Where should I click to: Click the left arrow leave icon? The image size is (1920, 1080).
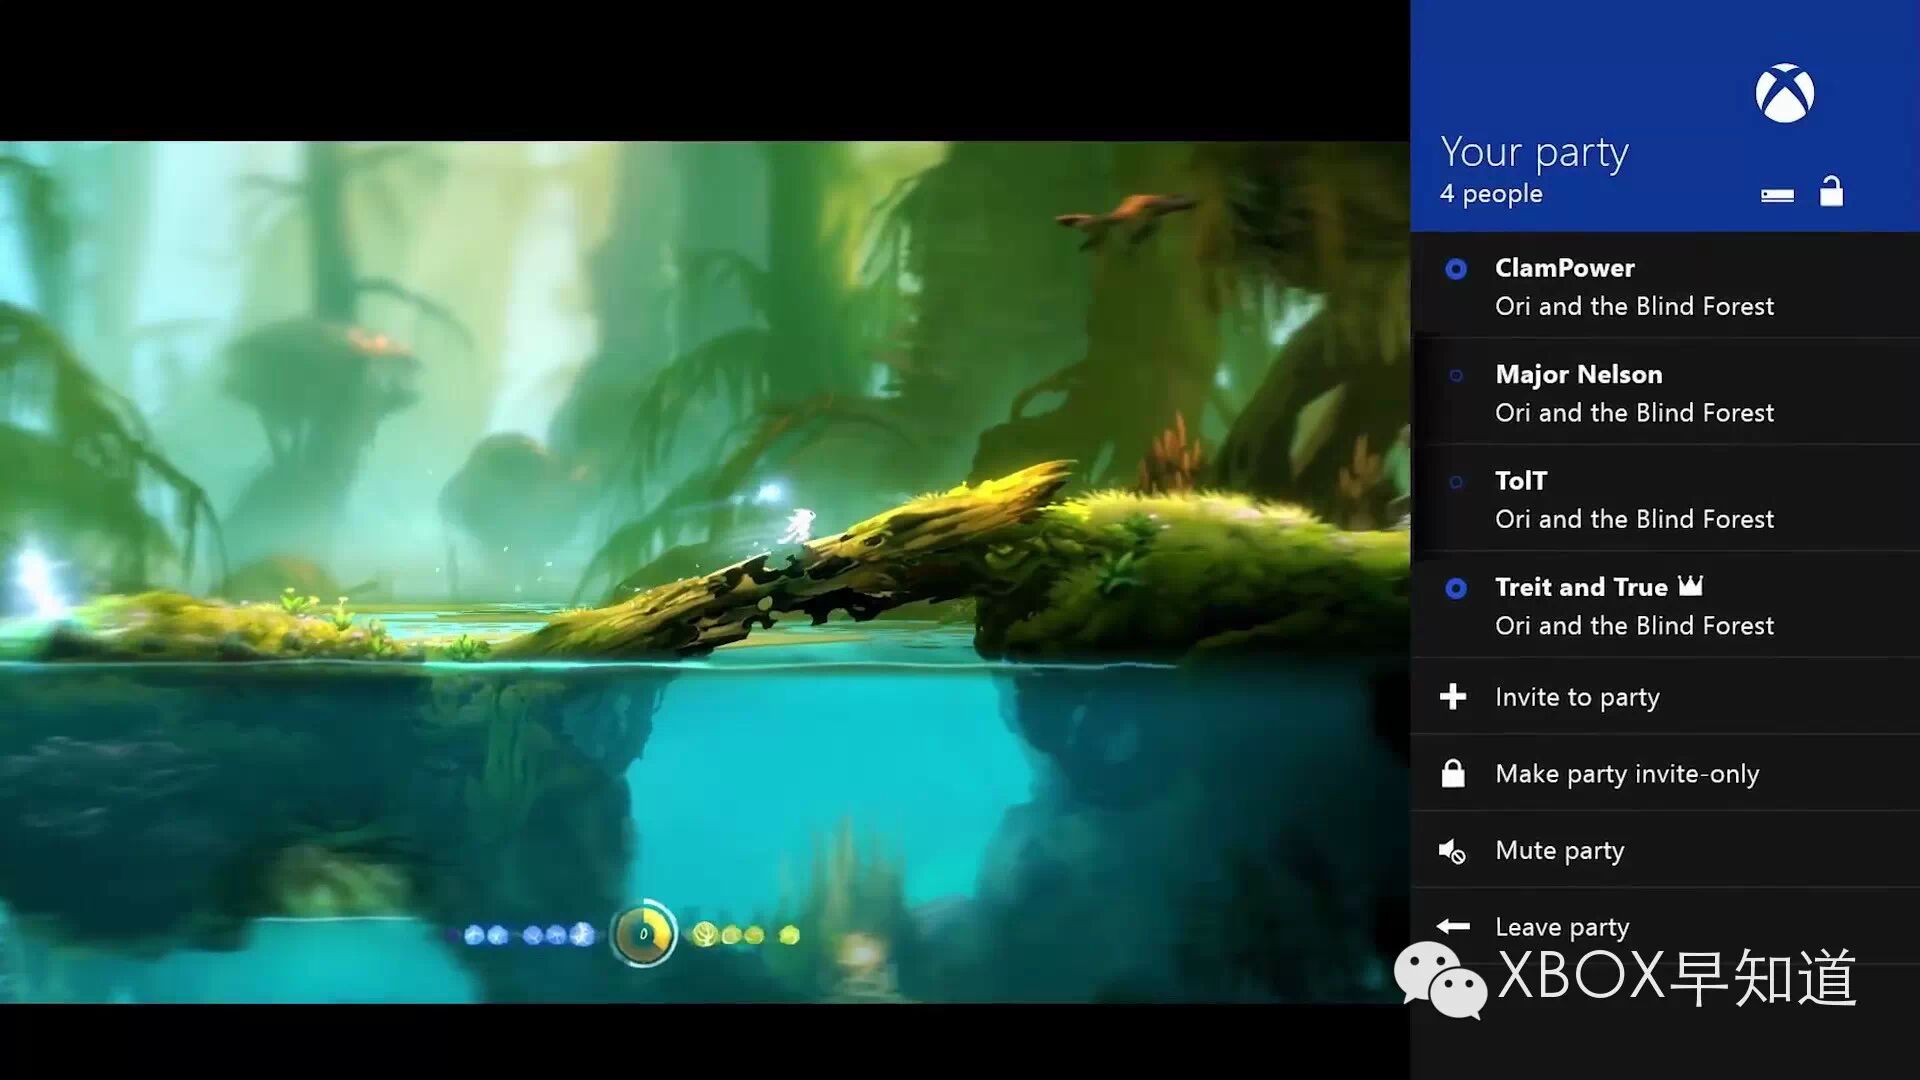point(1453,927)
